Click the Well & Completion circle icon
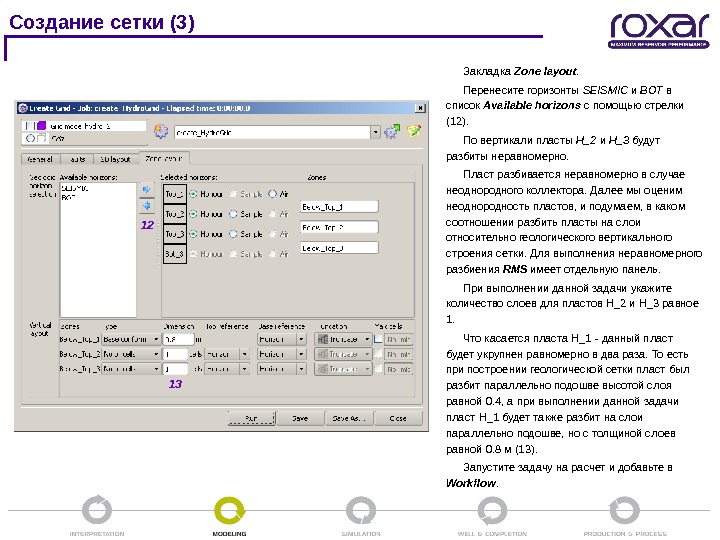 492,510
